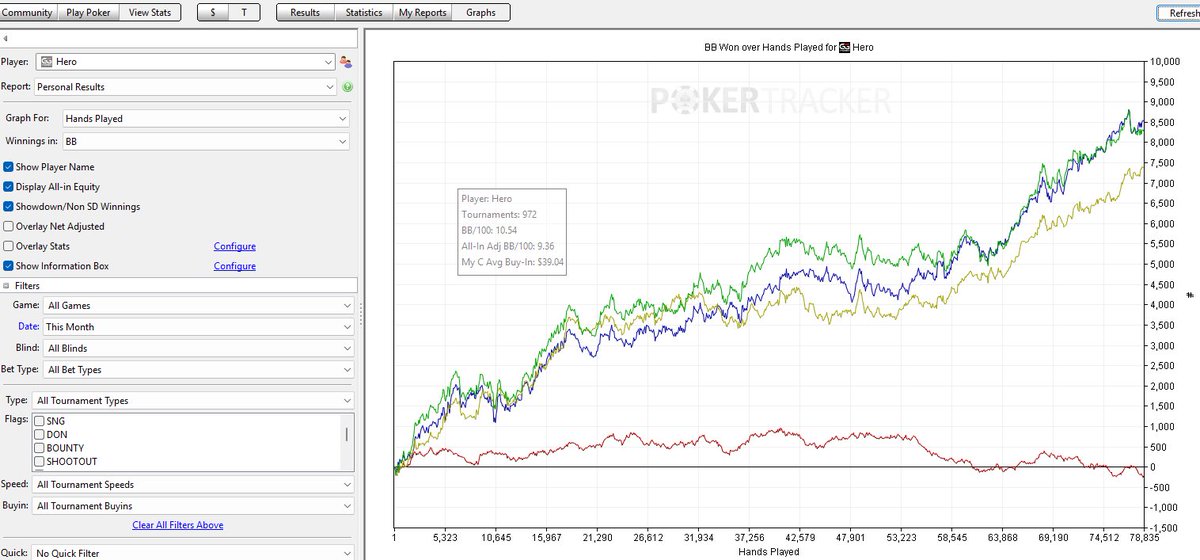1200x560 pixels.
Task: Open the Blind filter dropdown
Action: point(198,348)
